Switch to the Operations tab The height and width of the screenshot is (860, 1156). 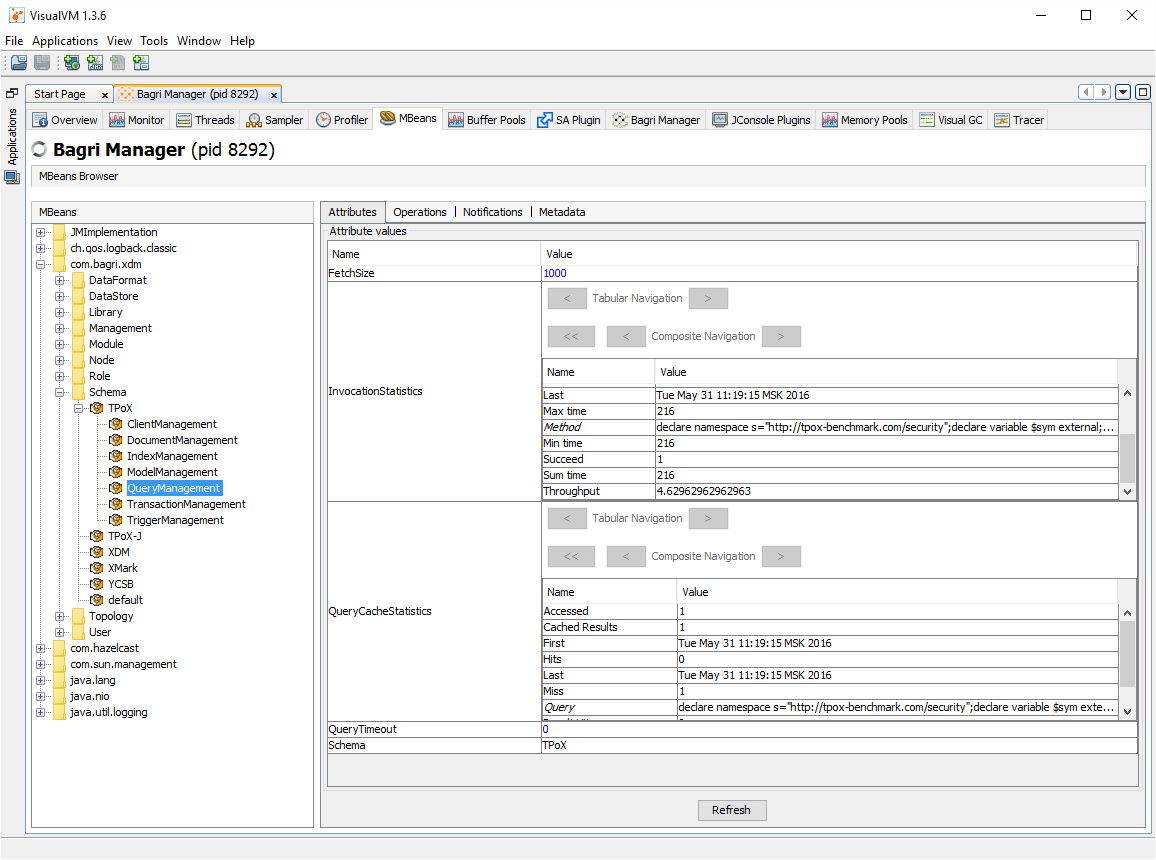(419, 212)
